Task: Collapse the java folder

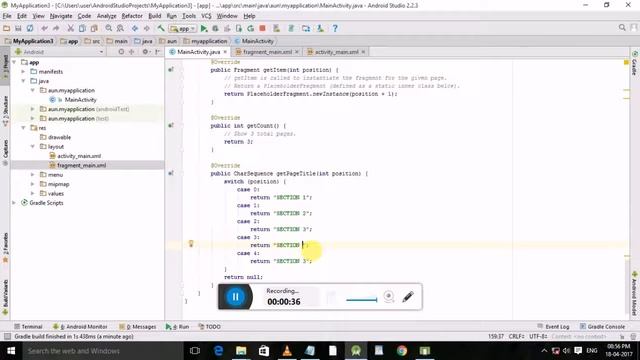Action: (23, 81)
